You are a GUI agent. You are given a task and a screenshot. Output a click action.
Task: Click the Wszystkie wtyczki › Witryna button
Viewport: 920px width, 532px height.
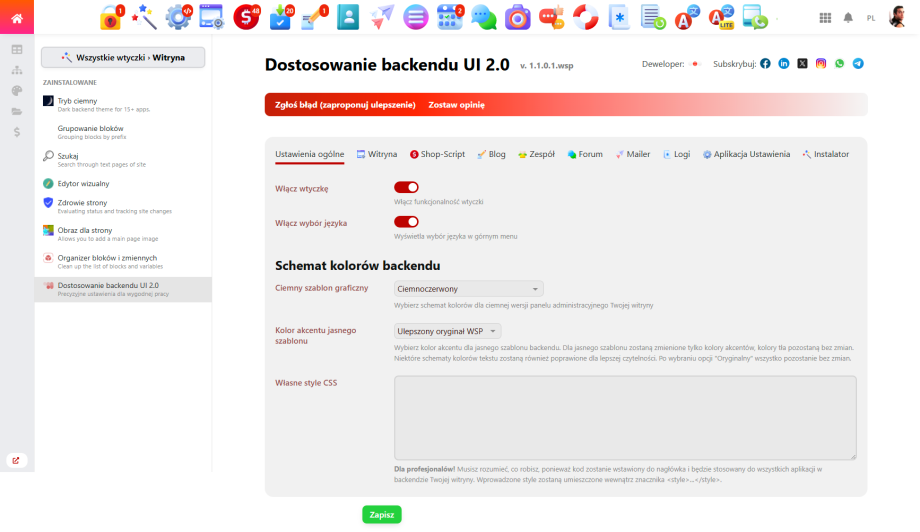tap(123, 57)
